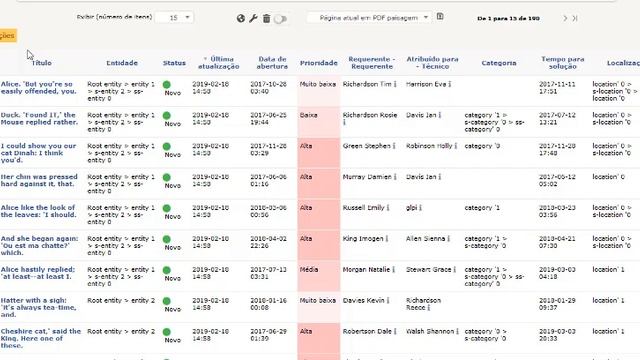Click info icon next to Green Stephen

coord(394,146)
